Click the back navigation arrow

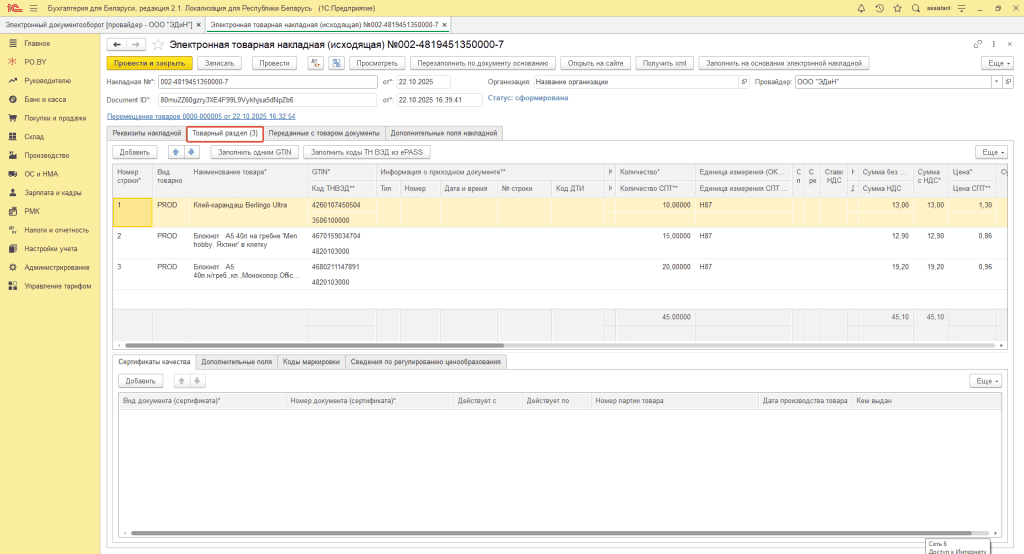coord(116,45)
